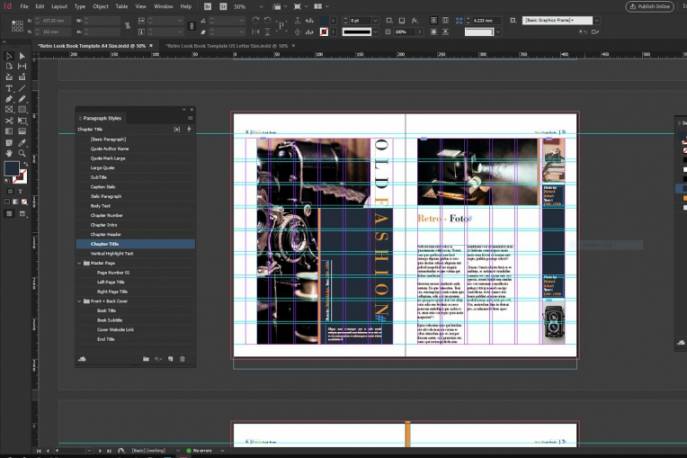Activate the Direct Selection arrow tool
Viewport: 687px width, 458px height.
point(22,56)
